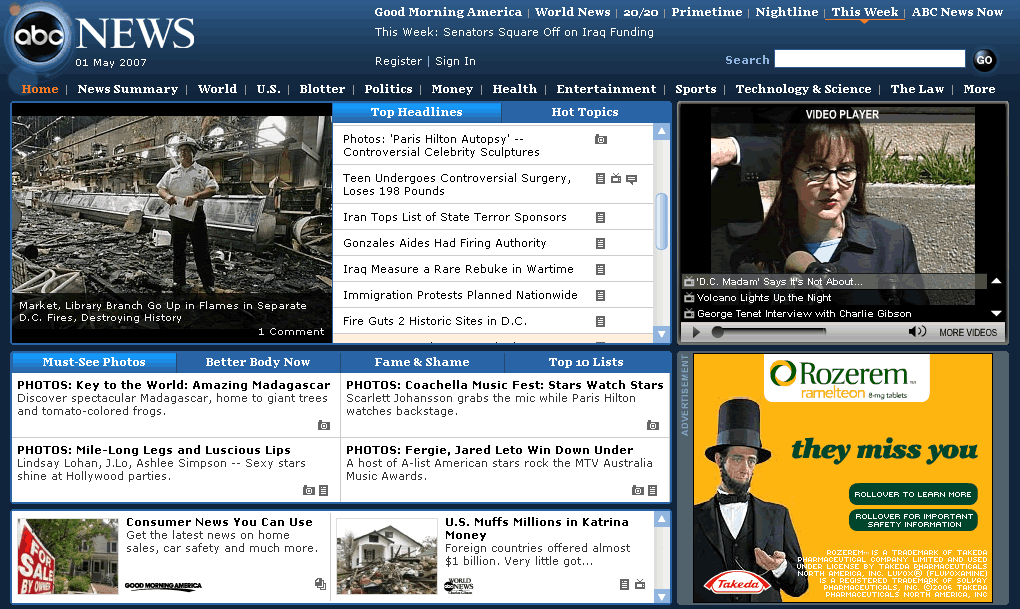1020x609 pixels.
Task: Open the More navigation menu
Action: [x=979, y=89]
